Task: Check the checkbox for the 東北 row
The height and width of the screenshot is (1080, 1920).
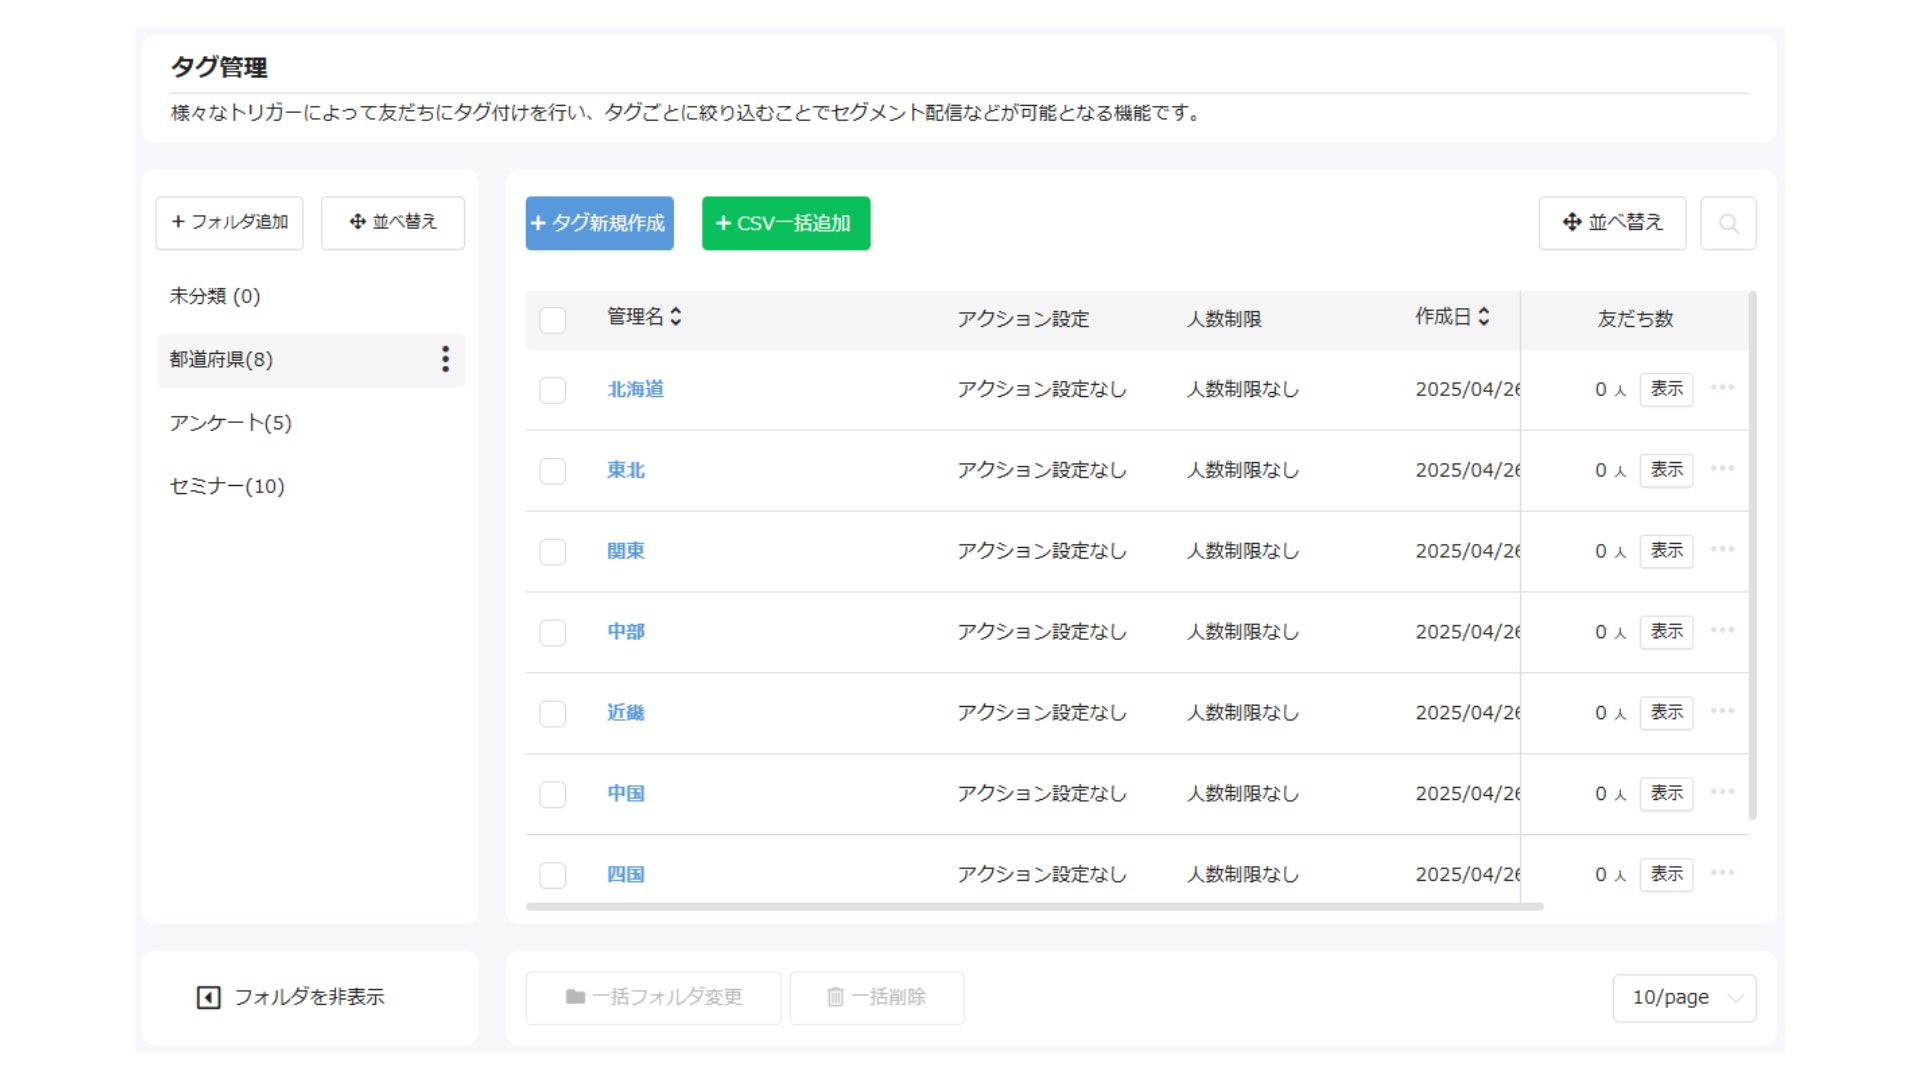Action: [553, 471]
